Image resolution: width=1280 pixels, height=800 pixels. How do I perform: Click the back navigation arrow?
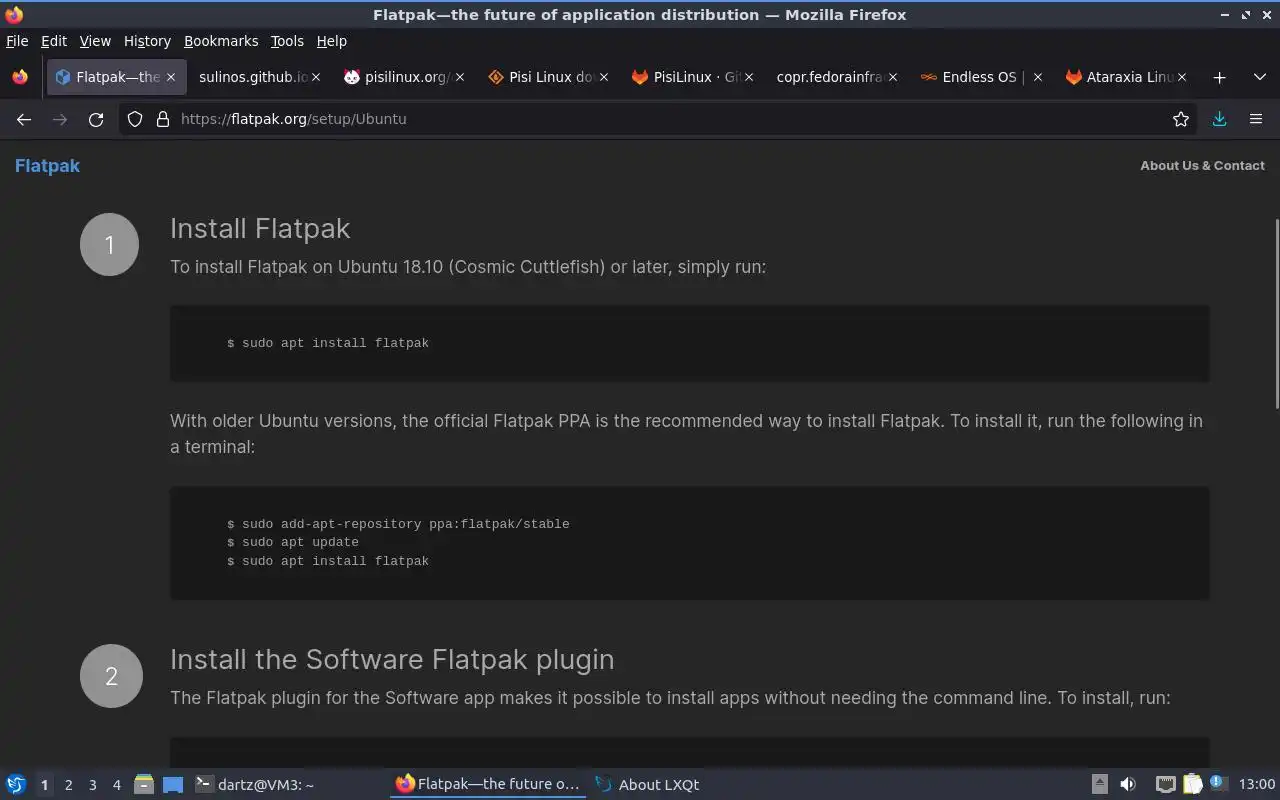coord(24,119)
